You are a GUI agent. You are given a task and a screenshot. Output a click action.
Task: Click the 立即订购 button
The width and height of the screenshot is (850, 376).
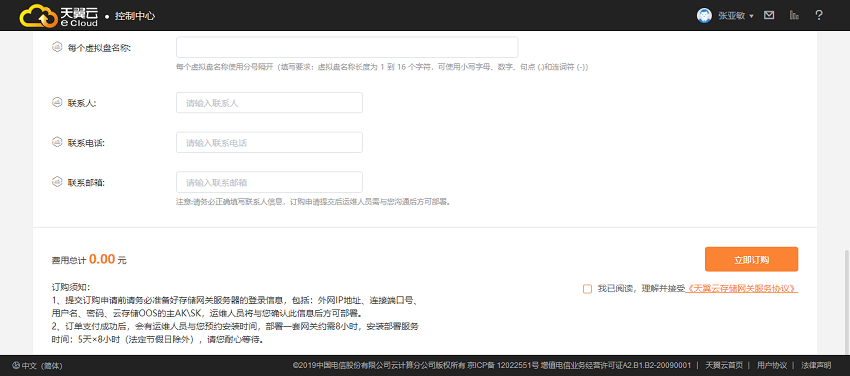[751, 259]
